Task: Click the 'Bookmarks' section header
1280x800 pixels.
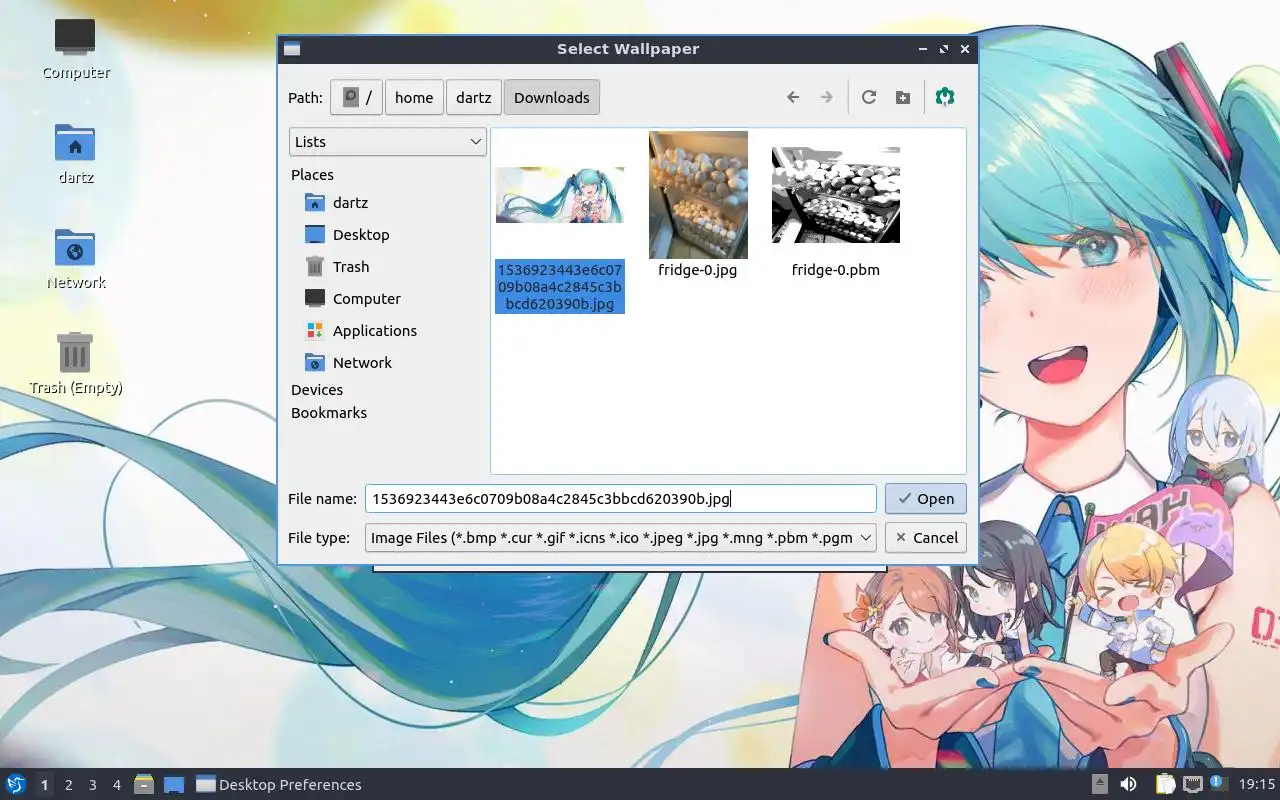Action: coord(329,413)
